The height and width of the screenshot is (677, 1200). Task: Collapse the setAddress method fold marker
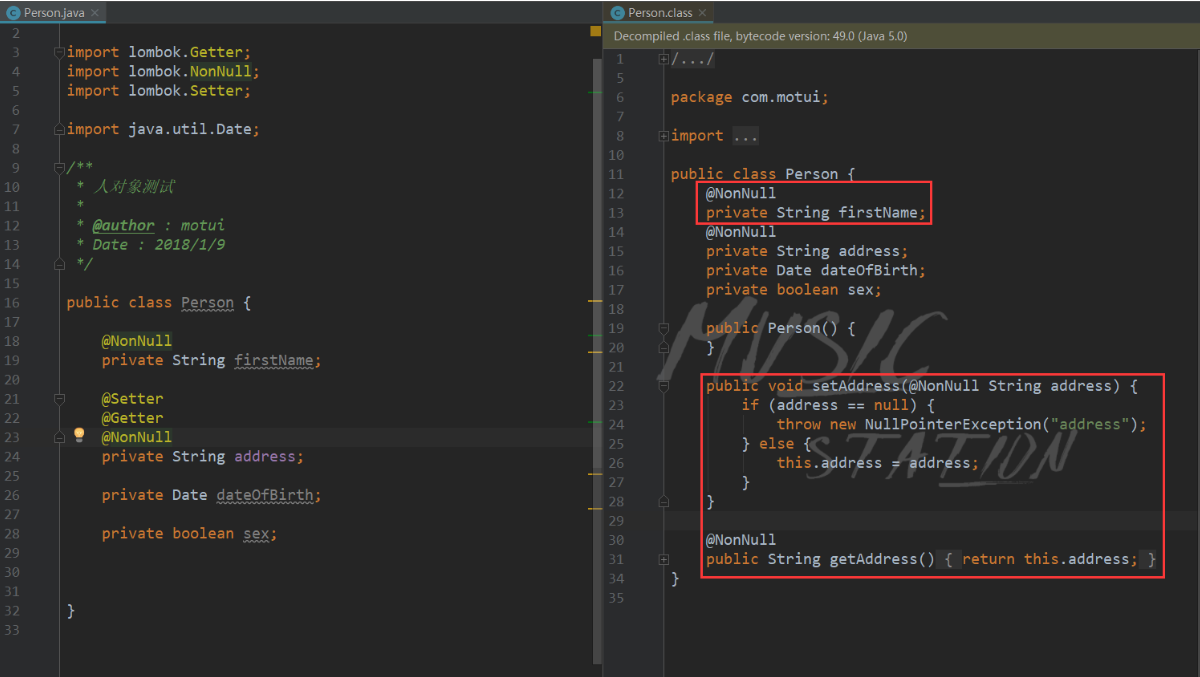(x=664, y=386)
